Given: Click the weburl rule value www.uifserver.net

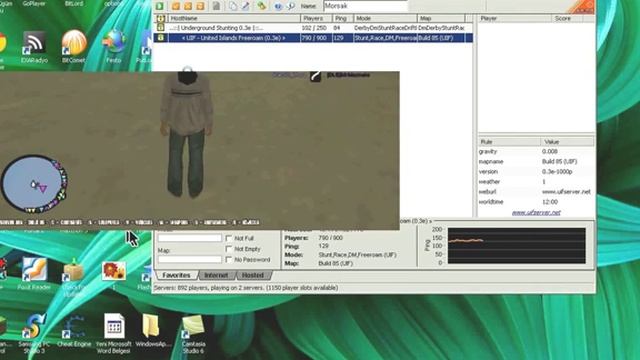Looking at the screenshot, I should tap(566, 192).
